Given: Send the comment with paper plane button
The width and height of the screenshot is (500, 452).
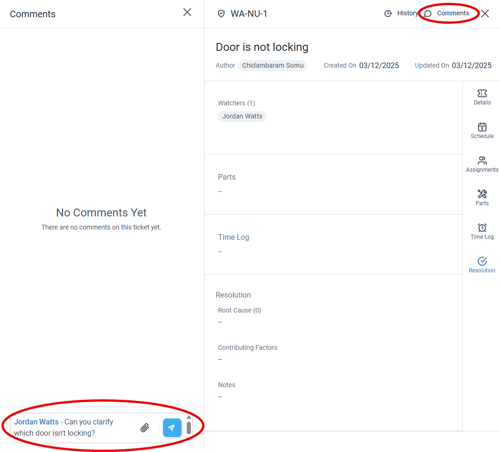Looking at the screenshot, I should (x=172, y=427).
